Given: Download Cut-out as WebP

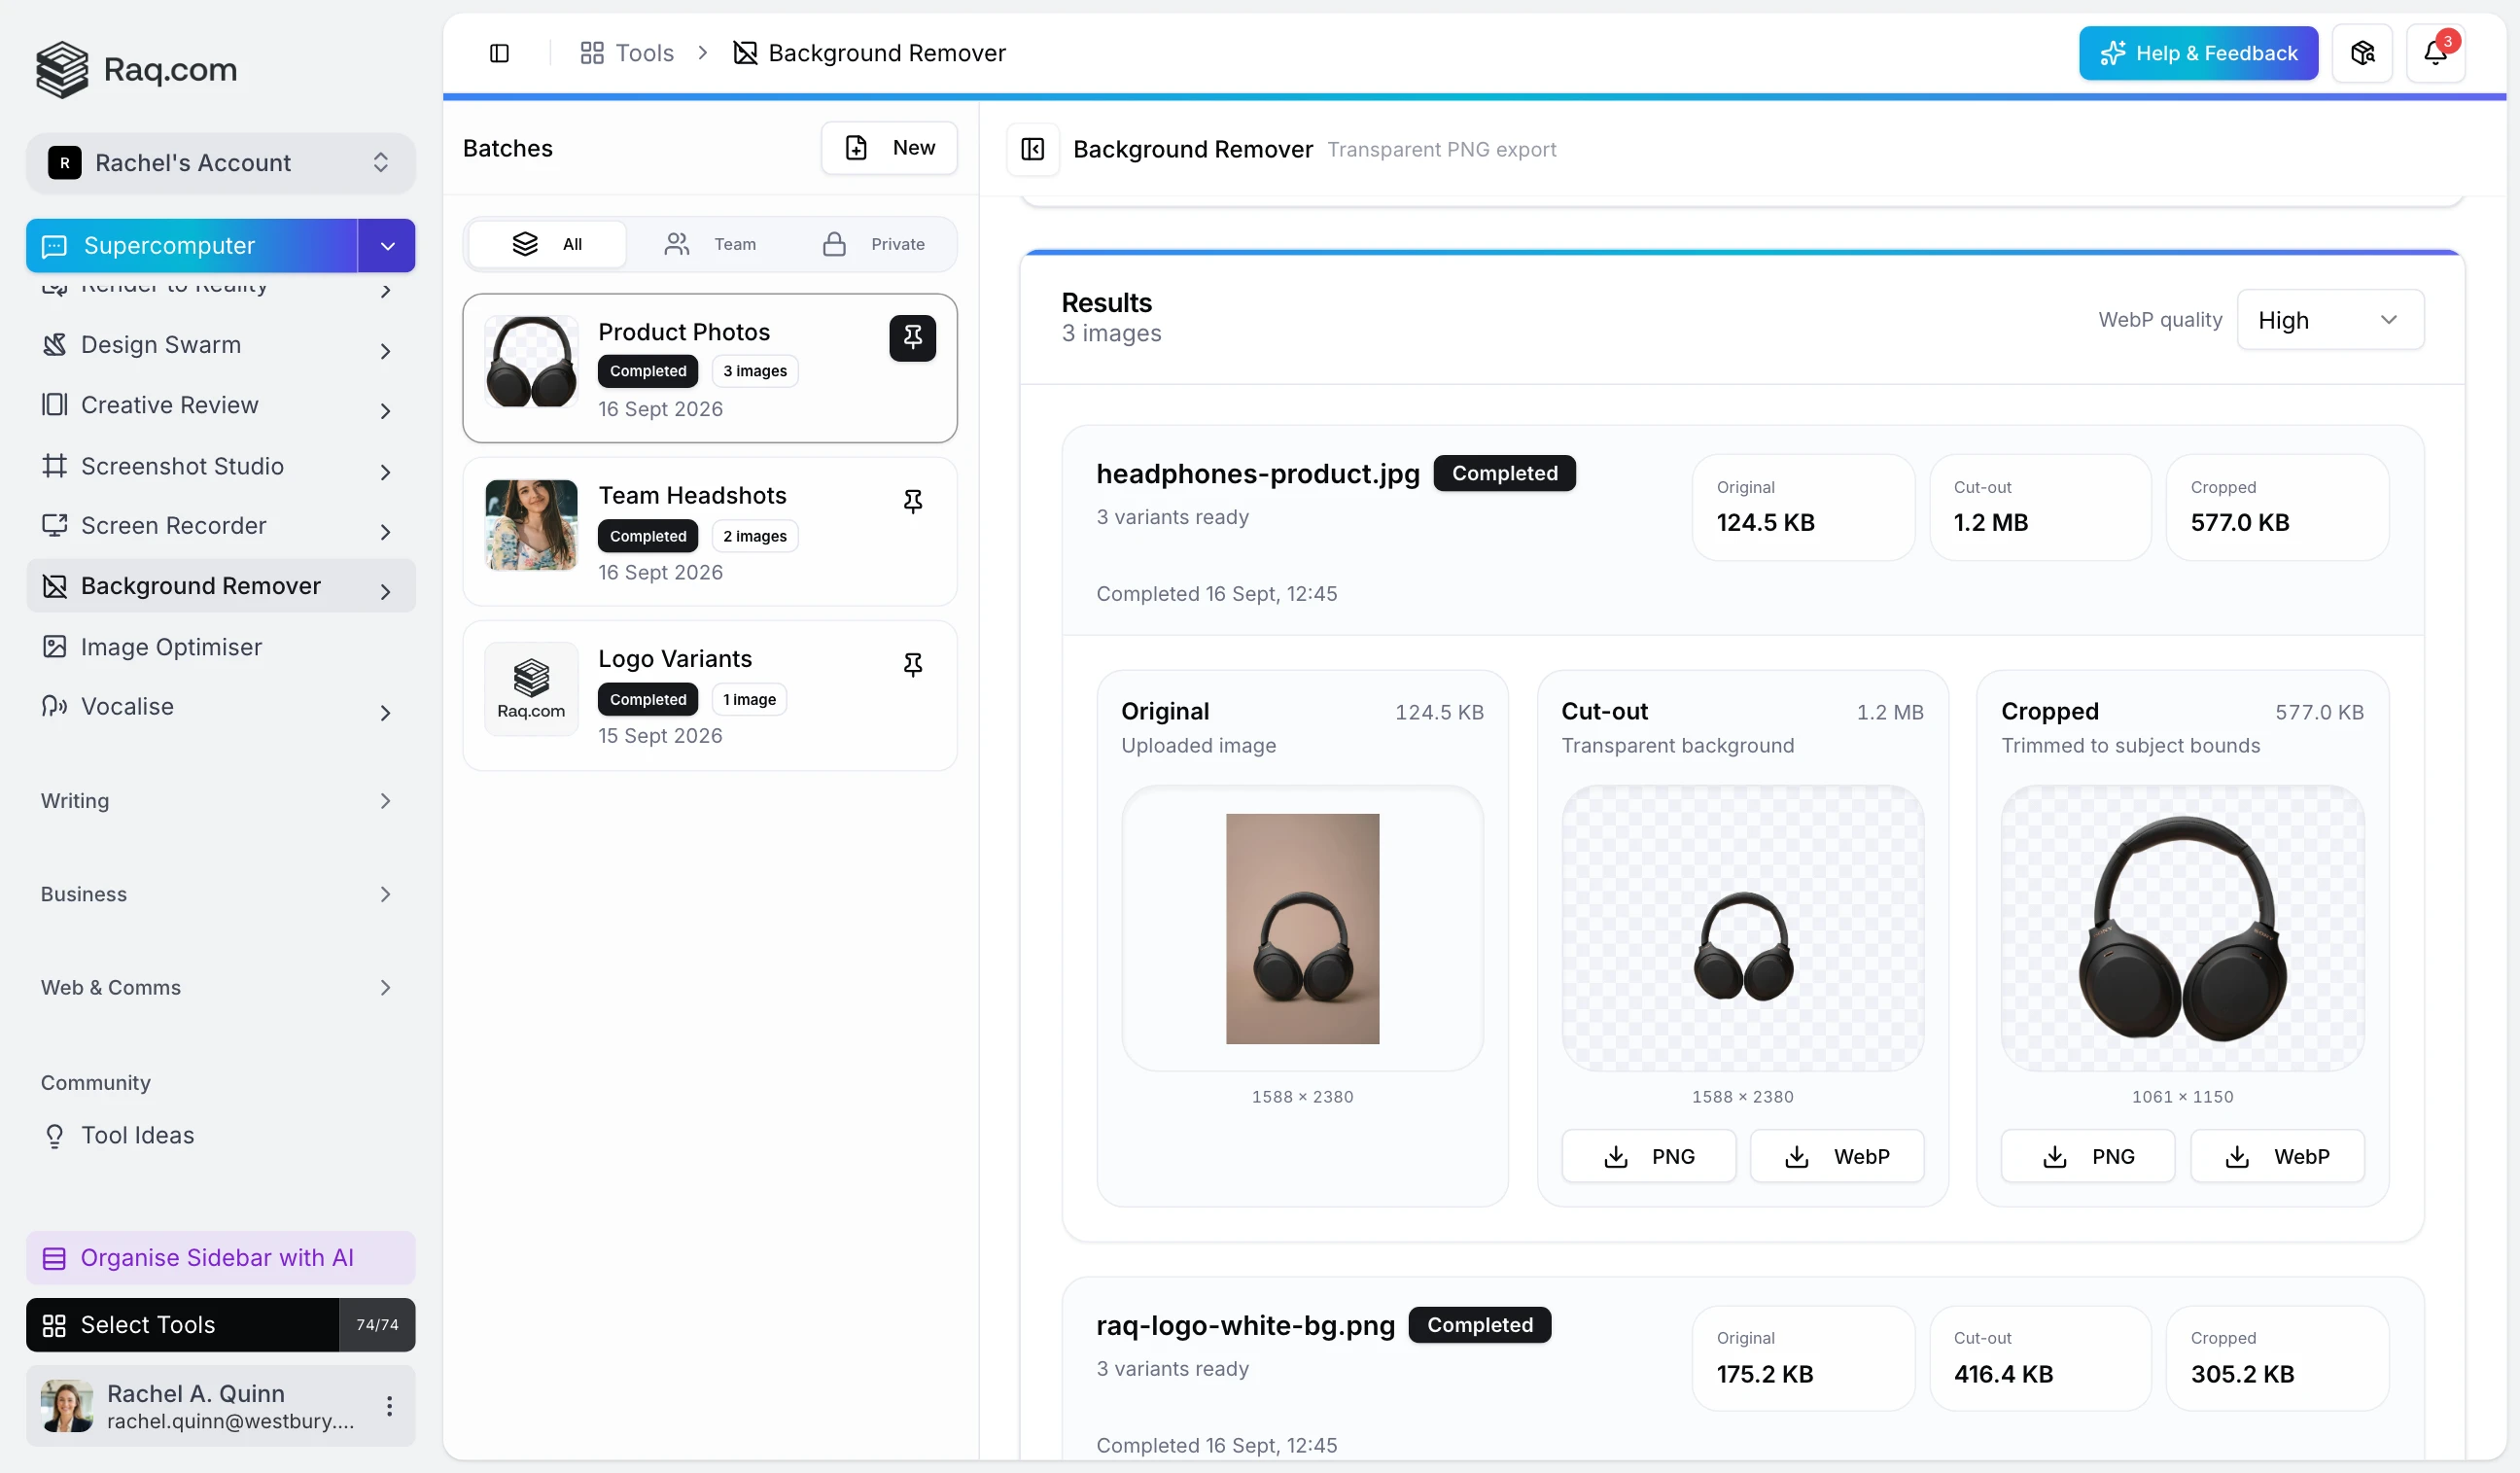Looking at the screenshot, I should coord(1837,1157).
